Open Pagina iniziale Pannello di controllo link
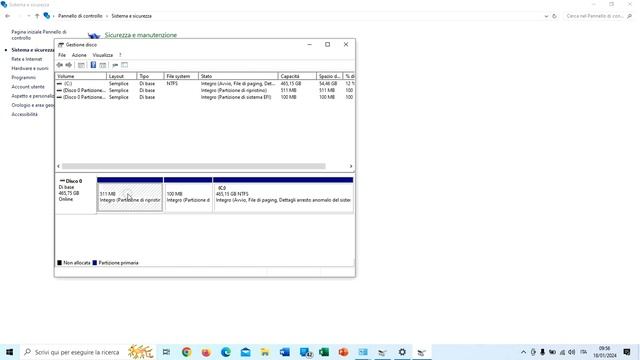 click(x=39, y=35)
